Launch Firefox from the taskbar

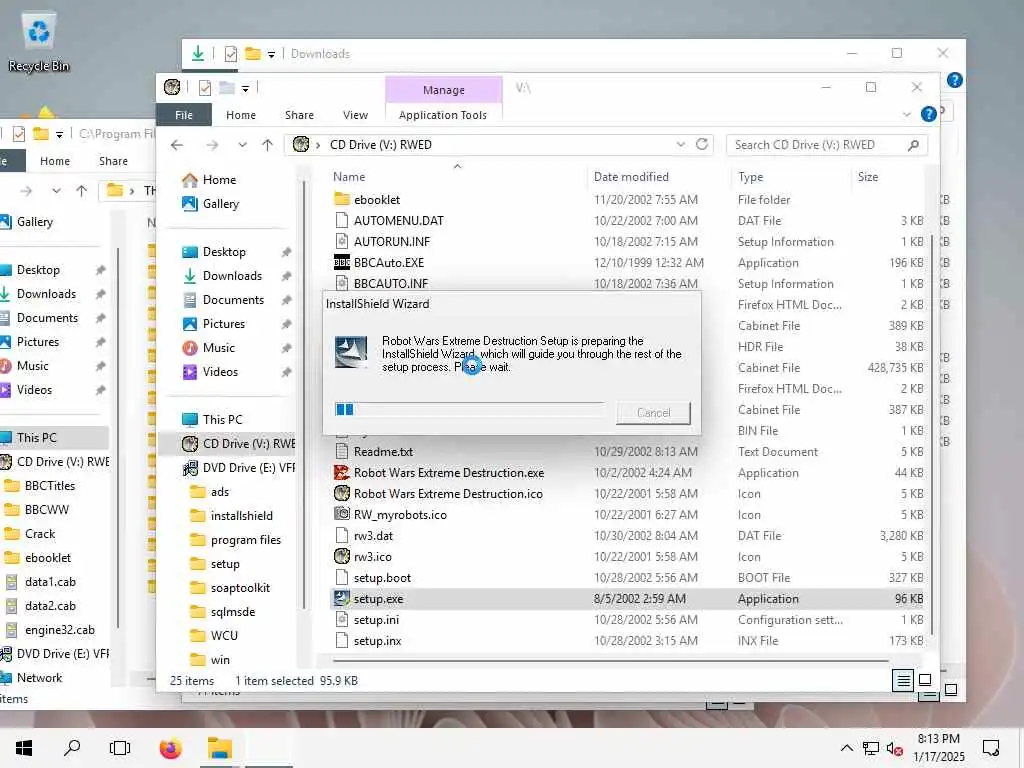click(170, 748)
